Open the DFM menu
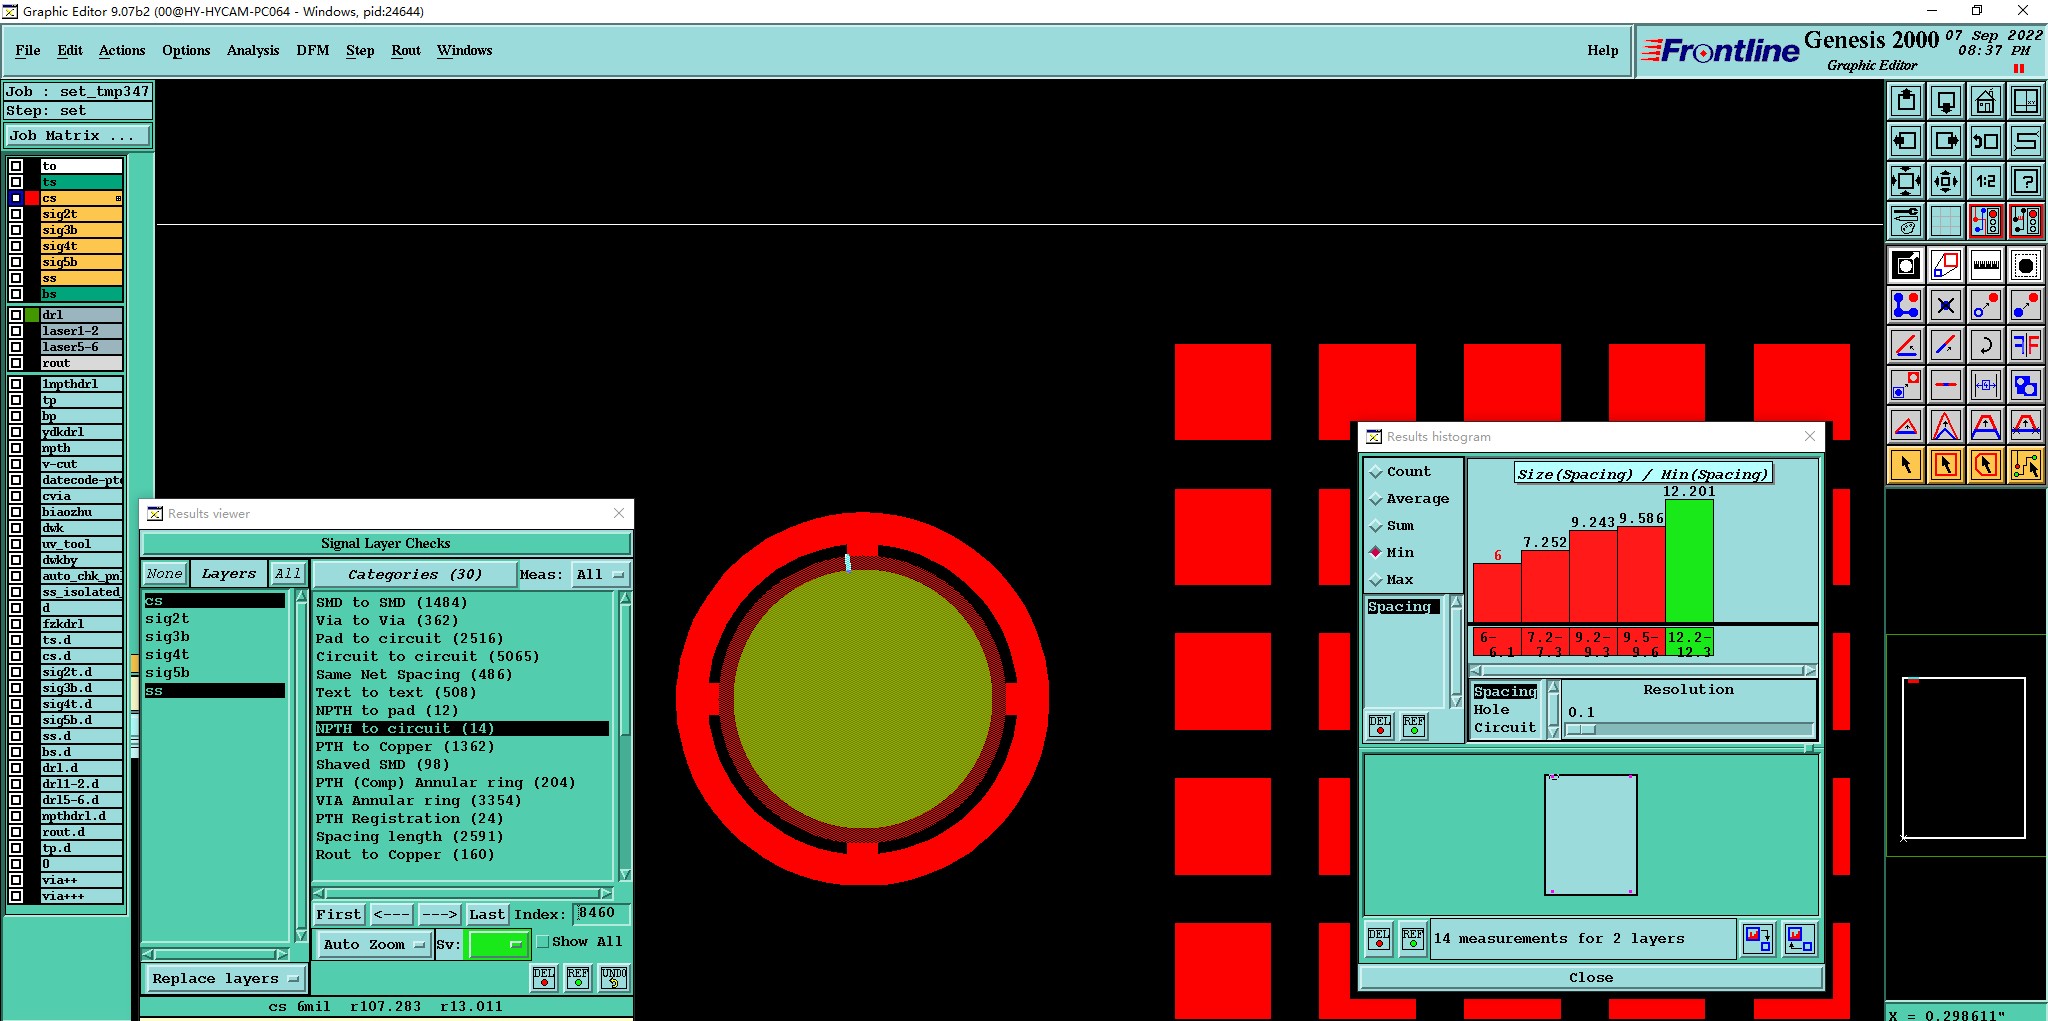Screen dimensions: 2048x1021 pos(313,50)
